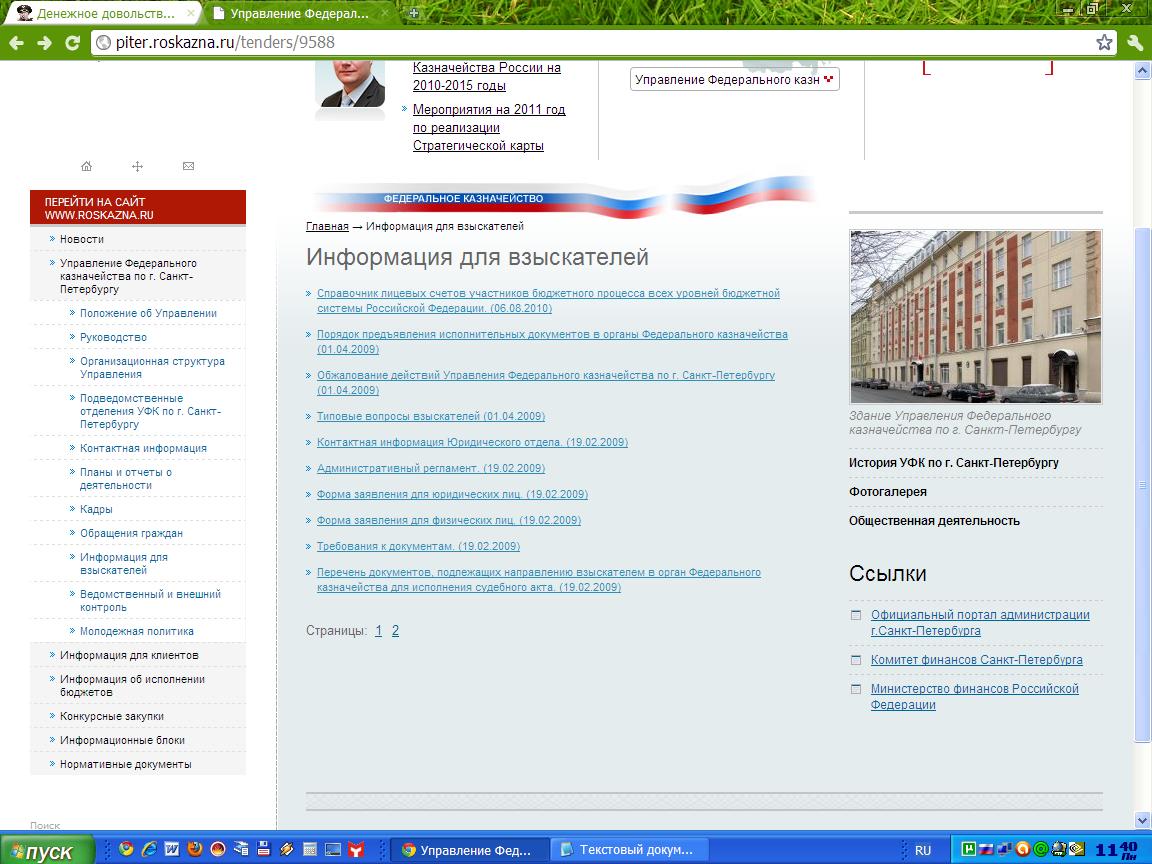Click the RU language indicator in taskbar
Viewport: 1152px width, 864px height.
pyautogui.click(x=922, y=850)
